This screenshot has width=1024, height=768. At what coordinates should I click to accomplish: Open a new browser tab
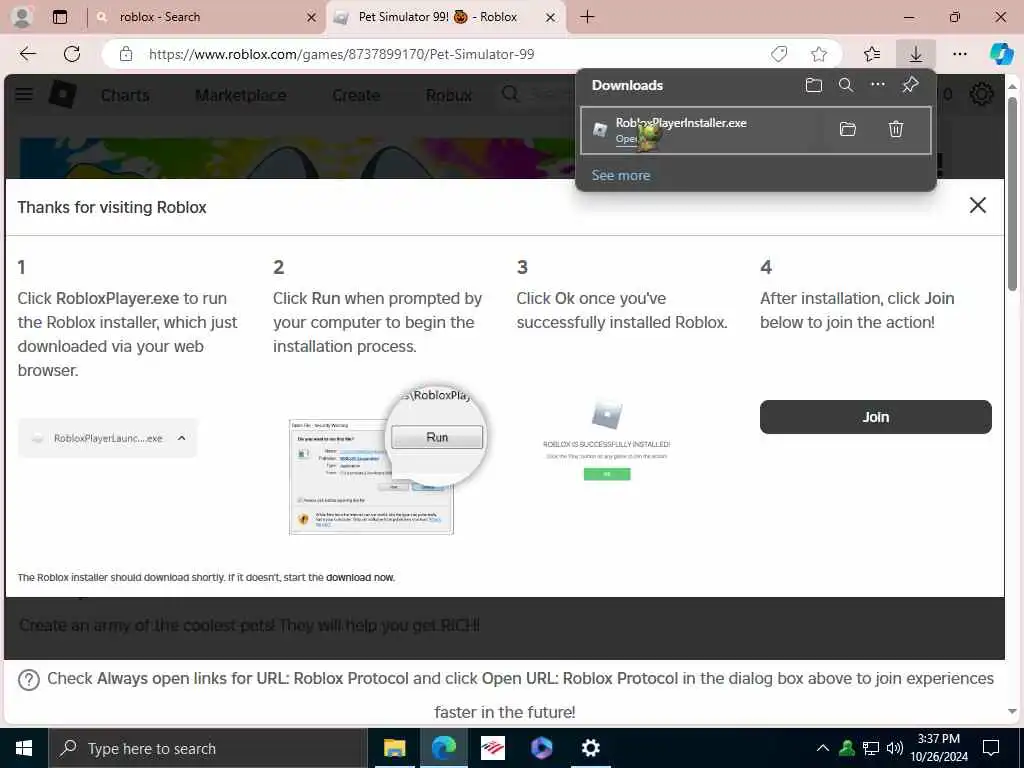click(587, 17)
